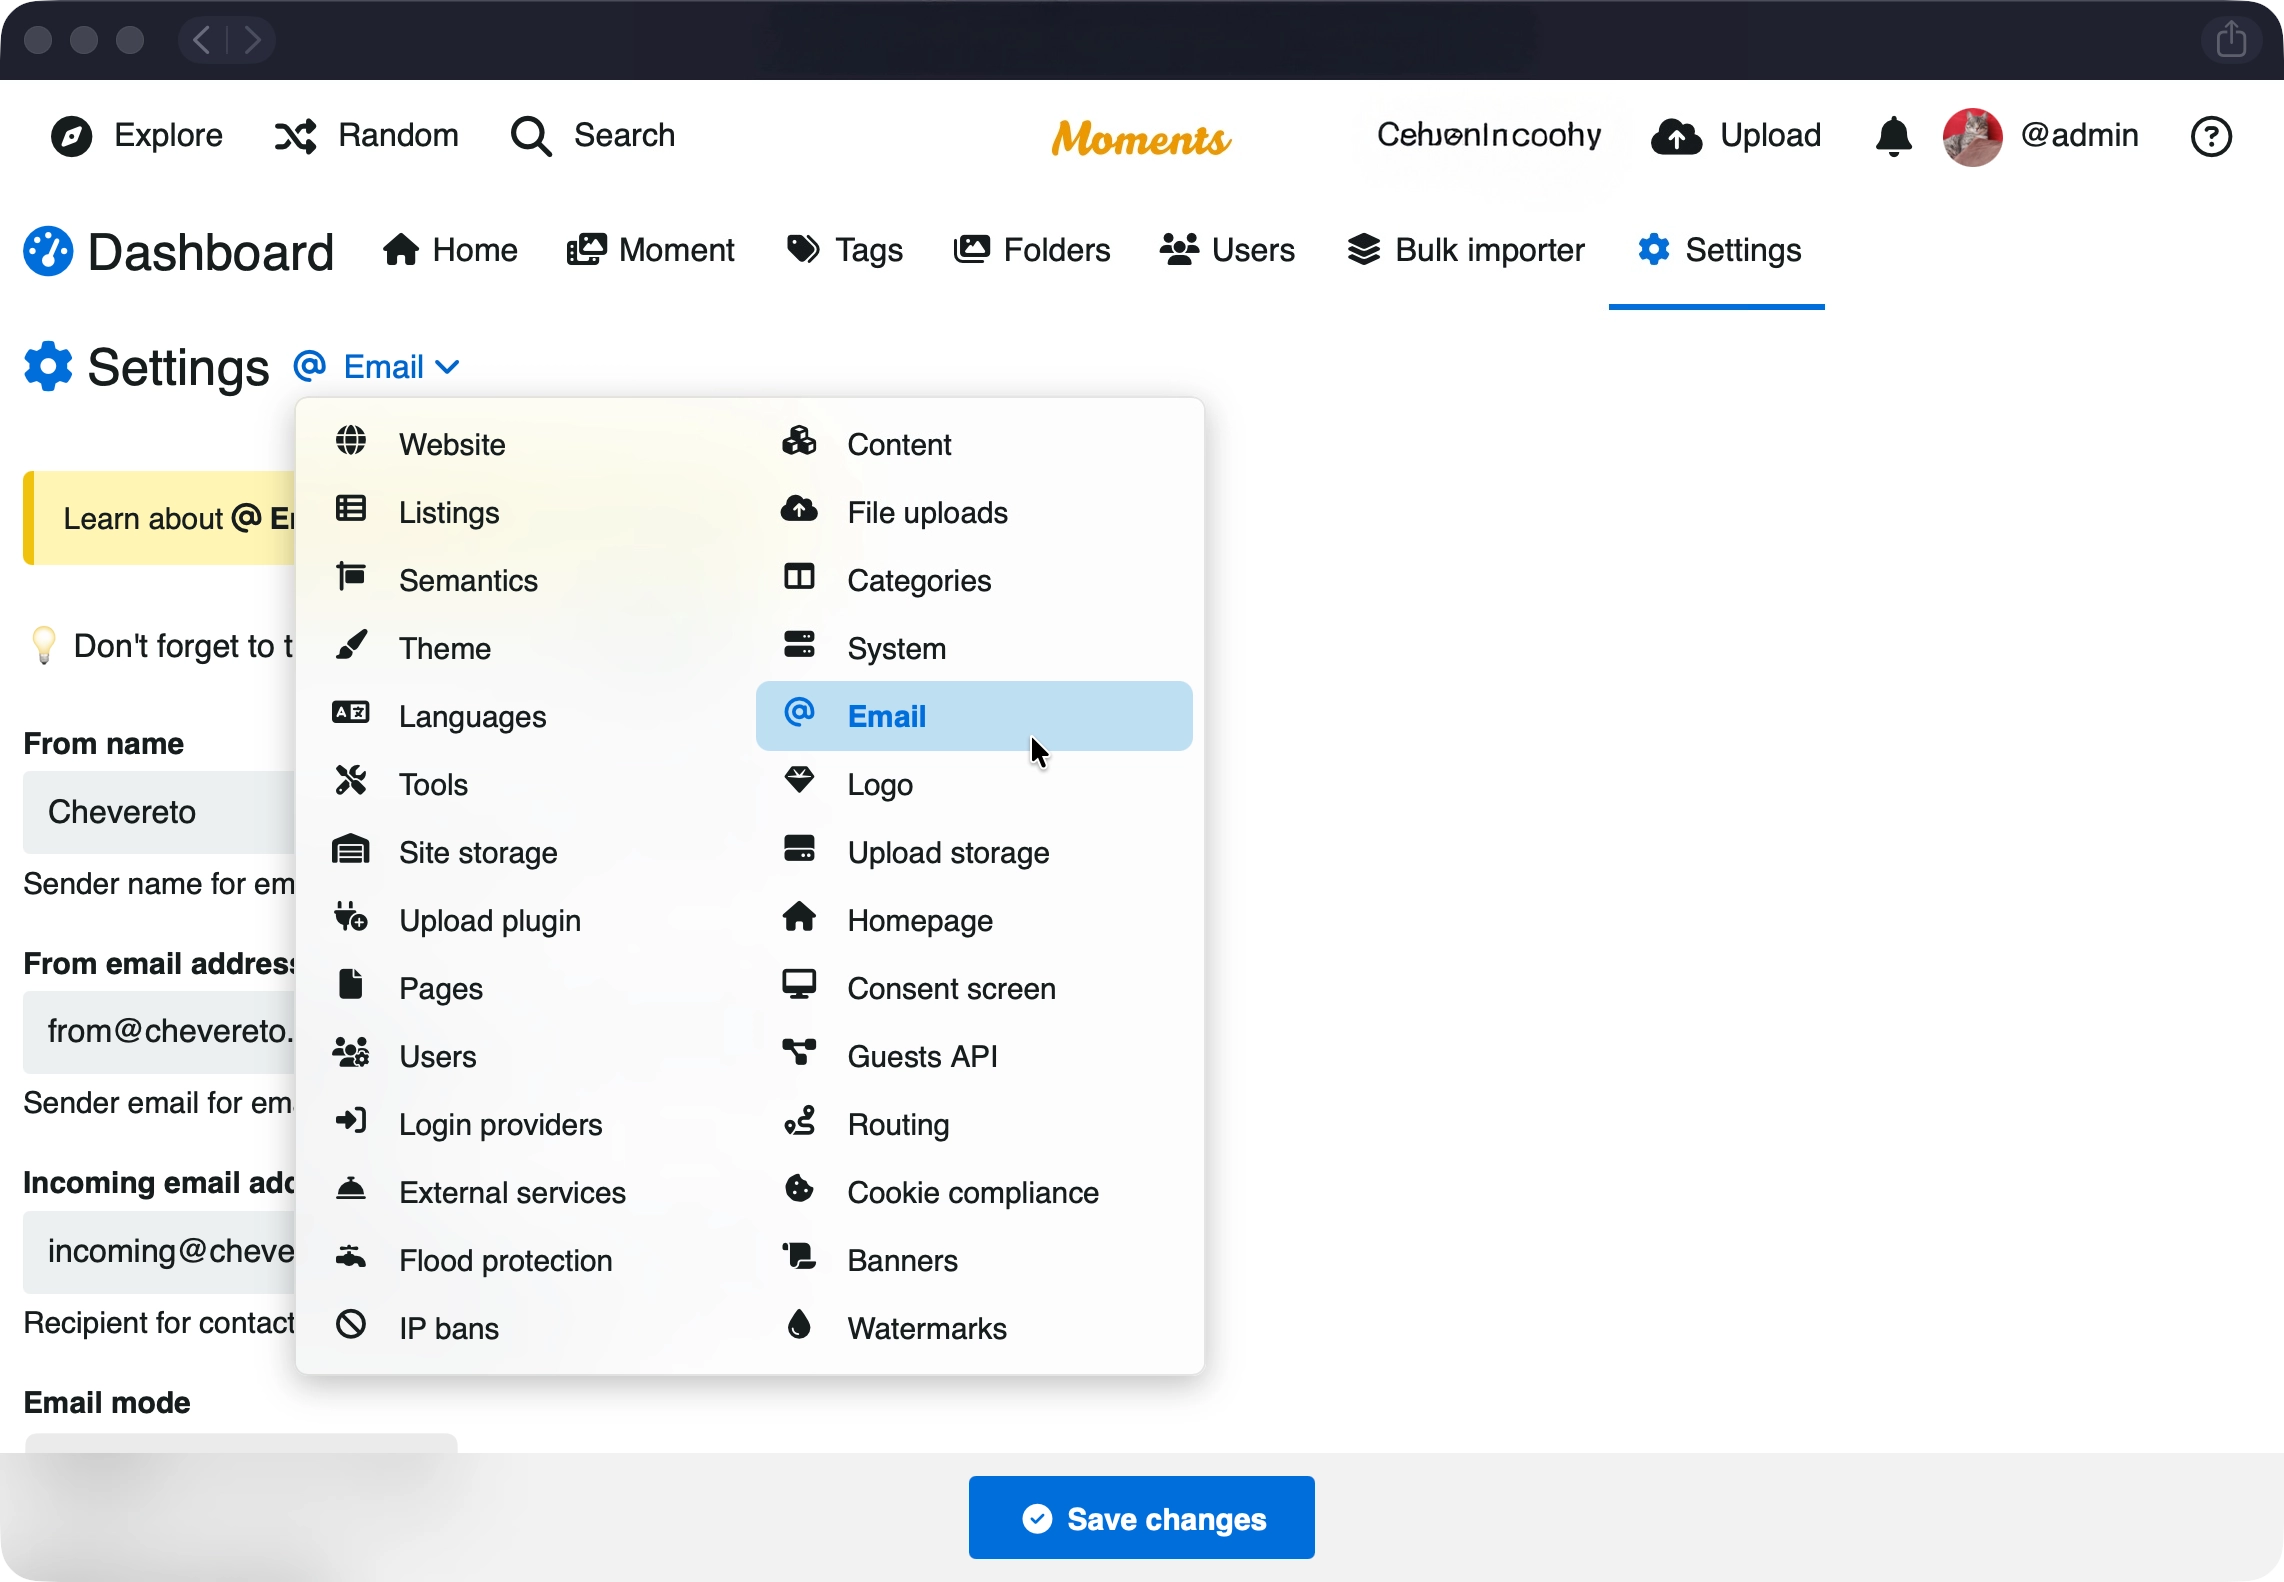Open Flood protection settings text
This screenshot has height=1582, width=2284.
505,1261
